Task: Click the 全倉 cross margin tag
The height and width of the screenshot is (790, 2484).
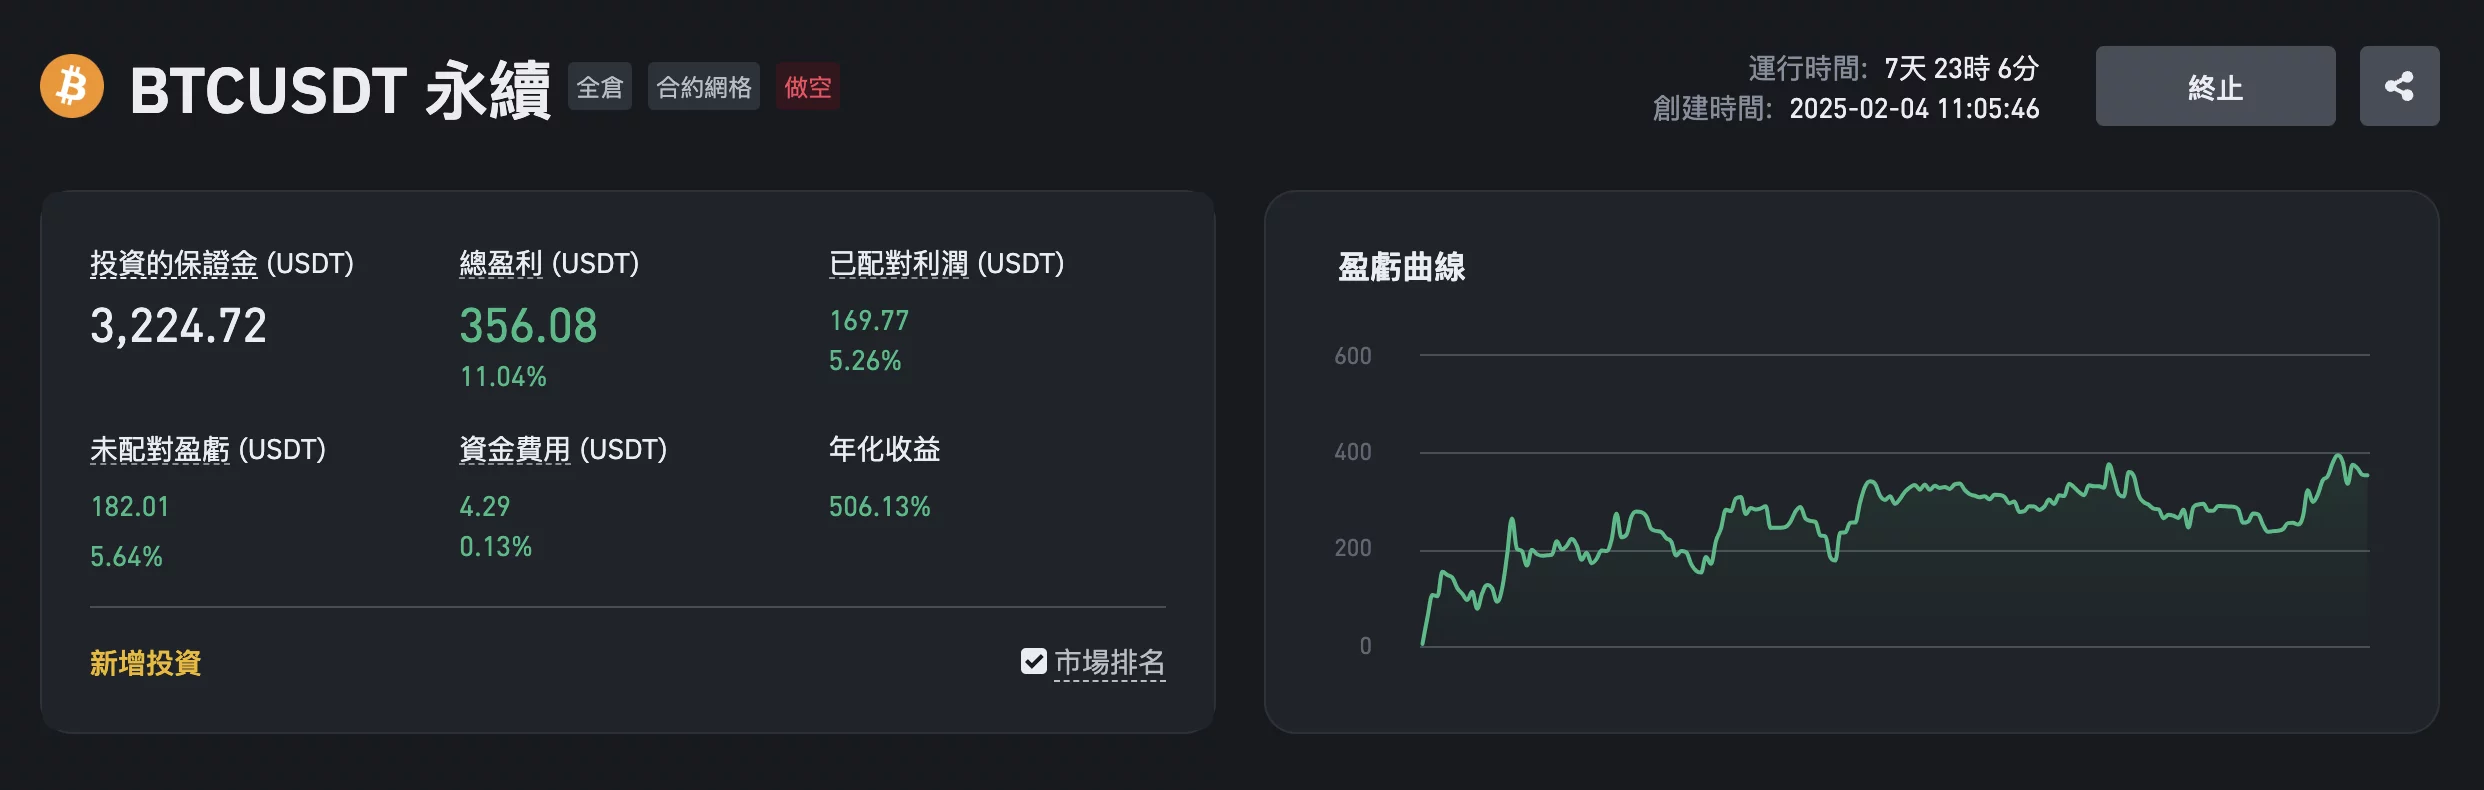Action: tap(600, 87)
